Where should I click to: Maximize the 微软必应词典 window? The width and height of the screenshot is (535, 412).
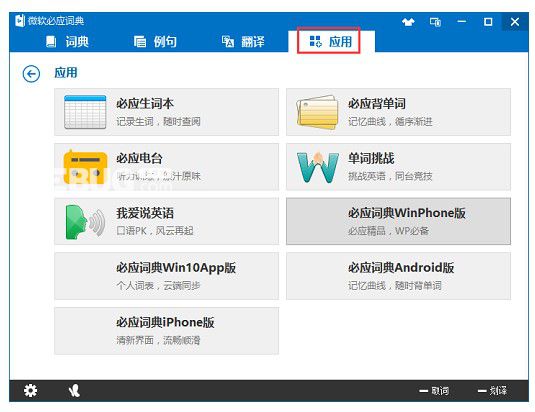click(x=488, y=22)
